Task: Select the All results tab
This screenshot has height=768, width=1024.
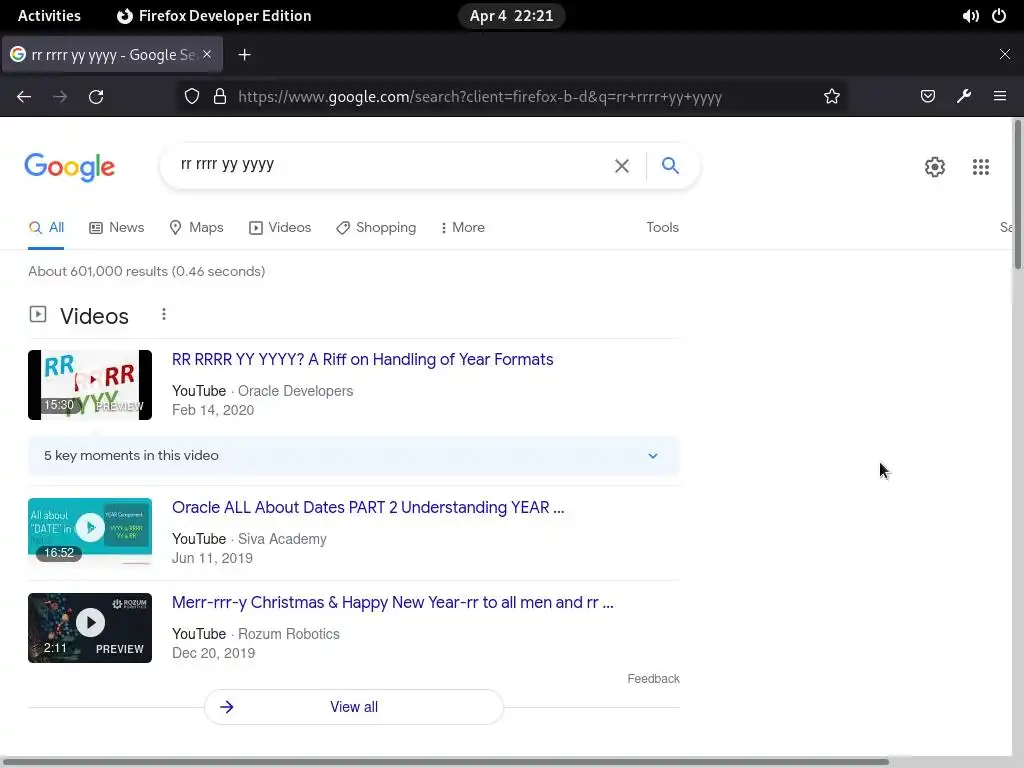Action: click(x=46, y=227)
